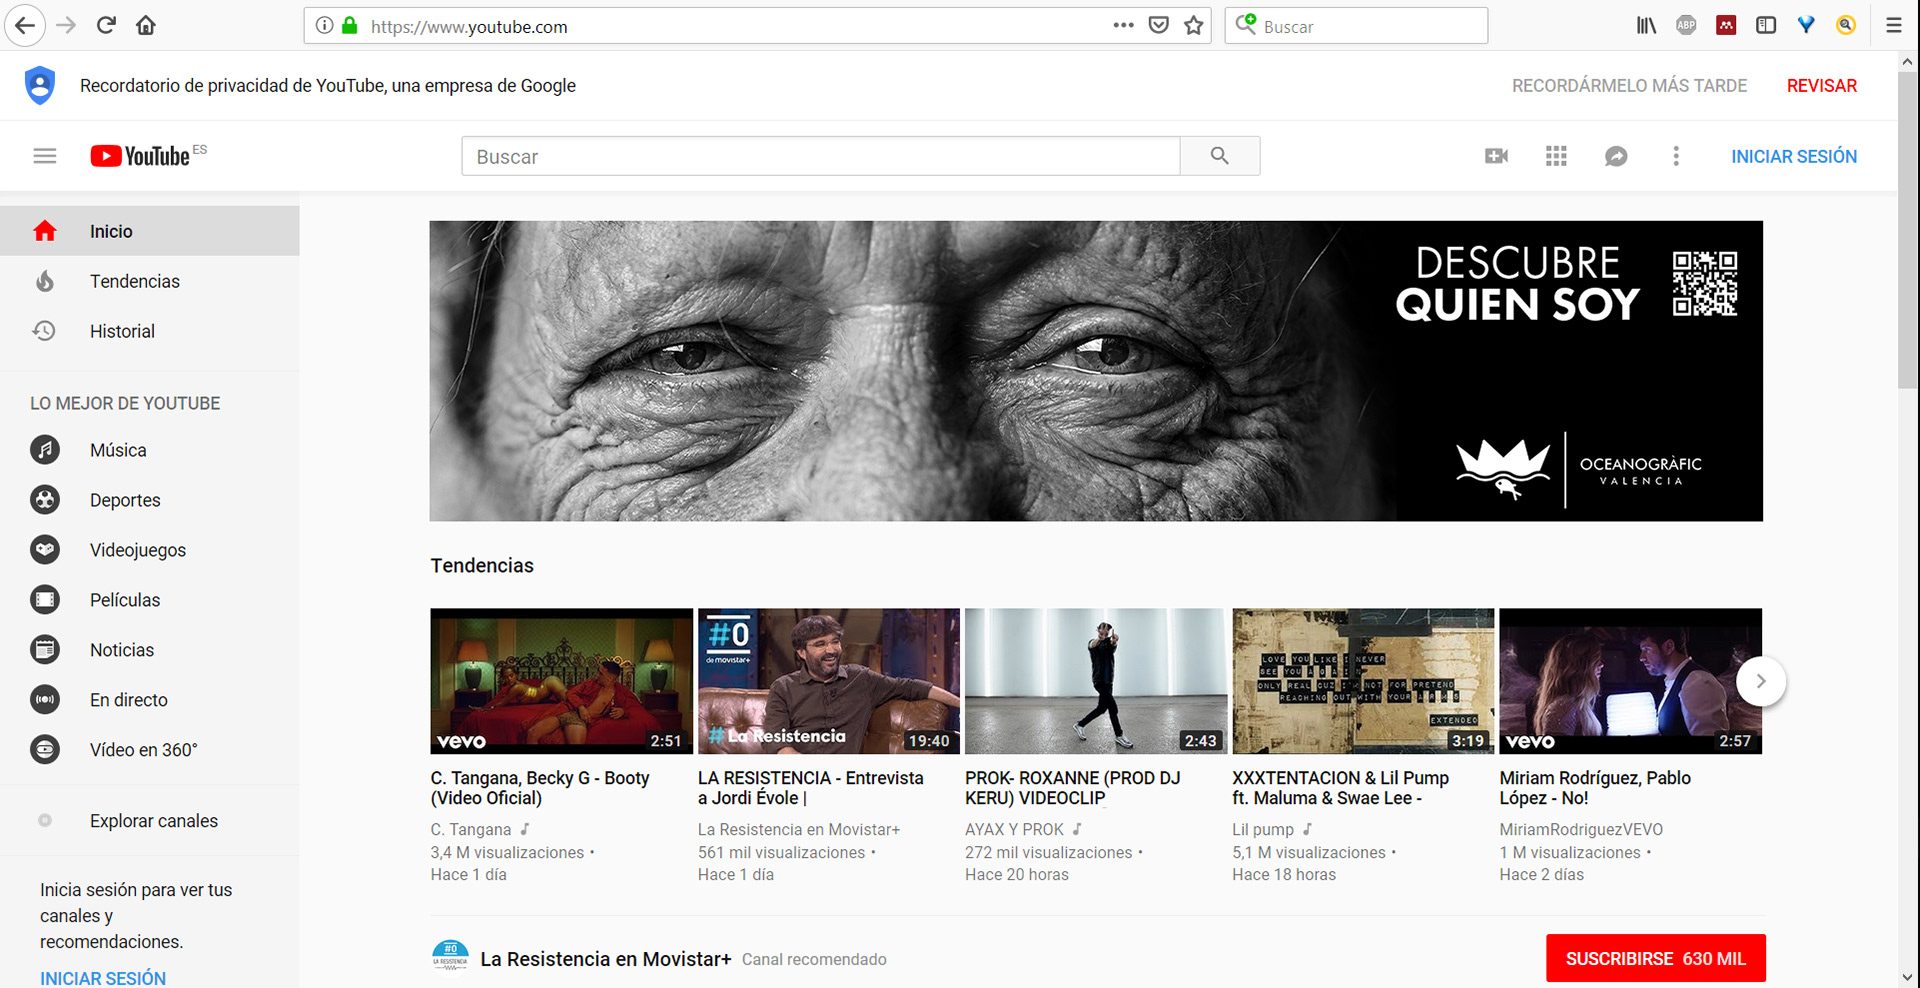The image size is (1920, 988).
Task: Select Inicio in sidebar
Action: pyautogui.click(x=150, y=231)
